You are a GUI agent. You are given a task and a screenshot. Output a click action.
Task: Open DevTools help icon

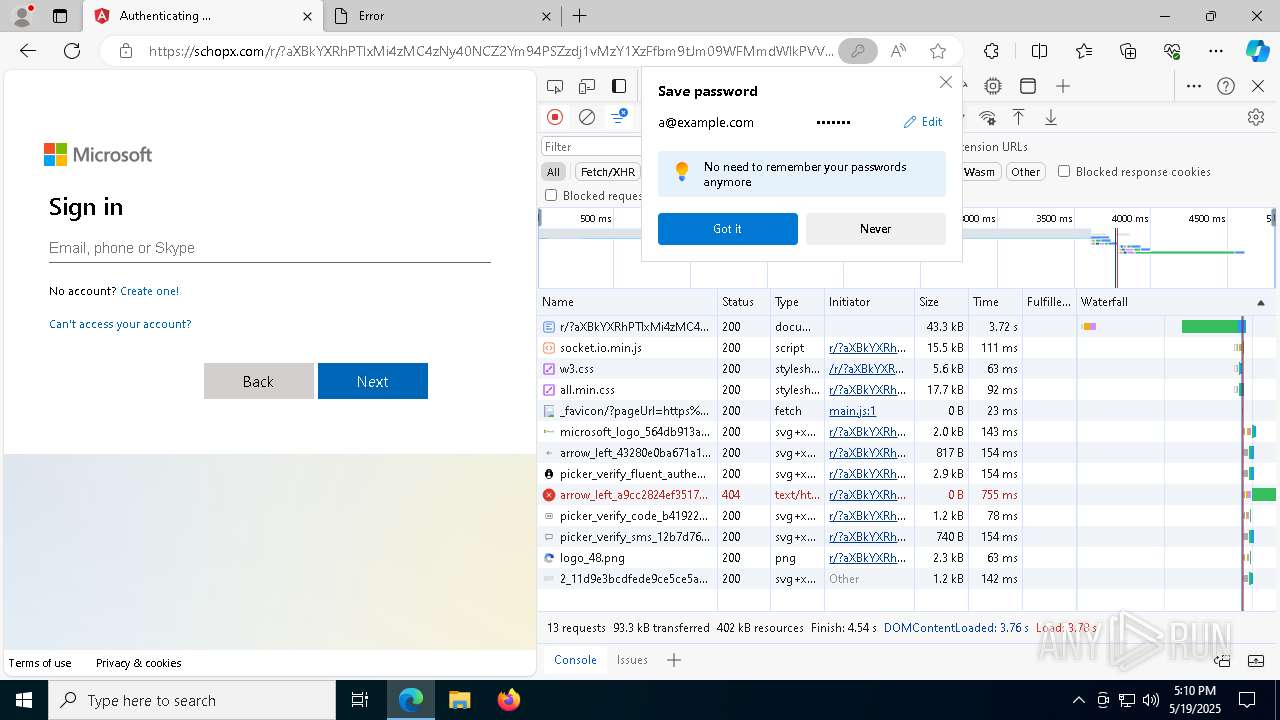[1226, 87]
